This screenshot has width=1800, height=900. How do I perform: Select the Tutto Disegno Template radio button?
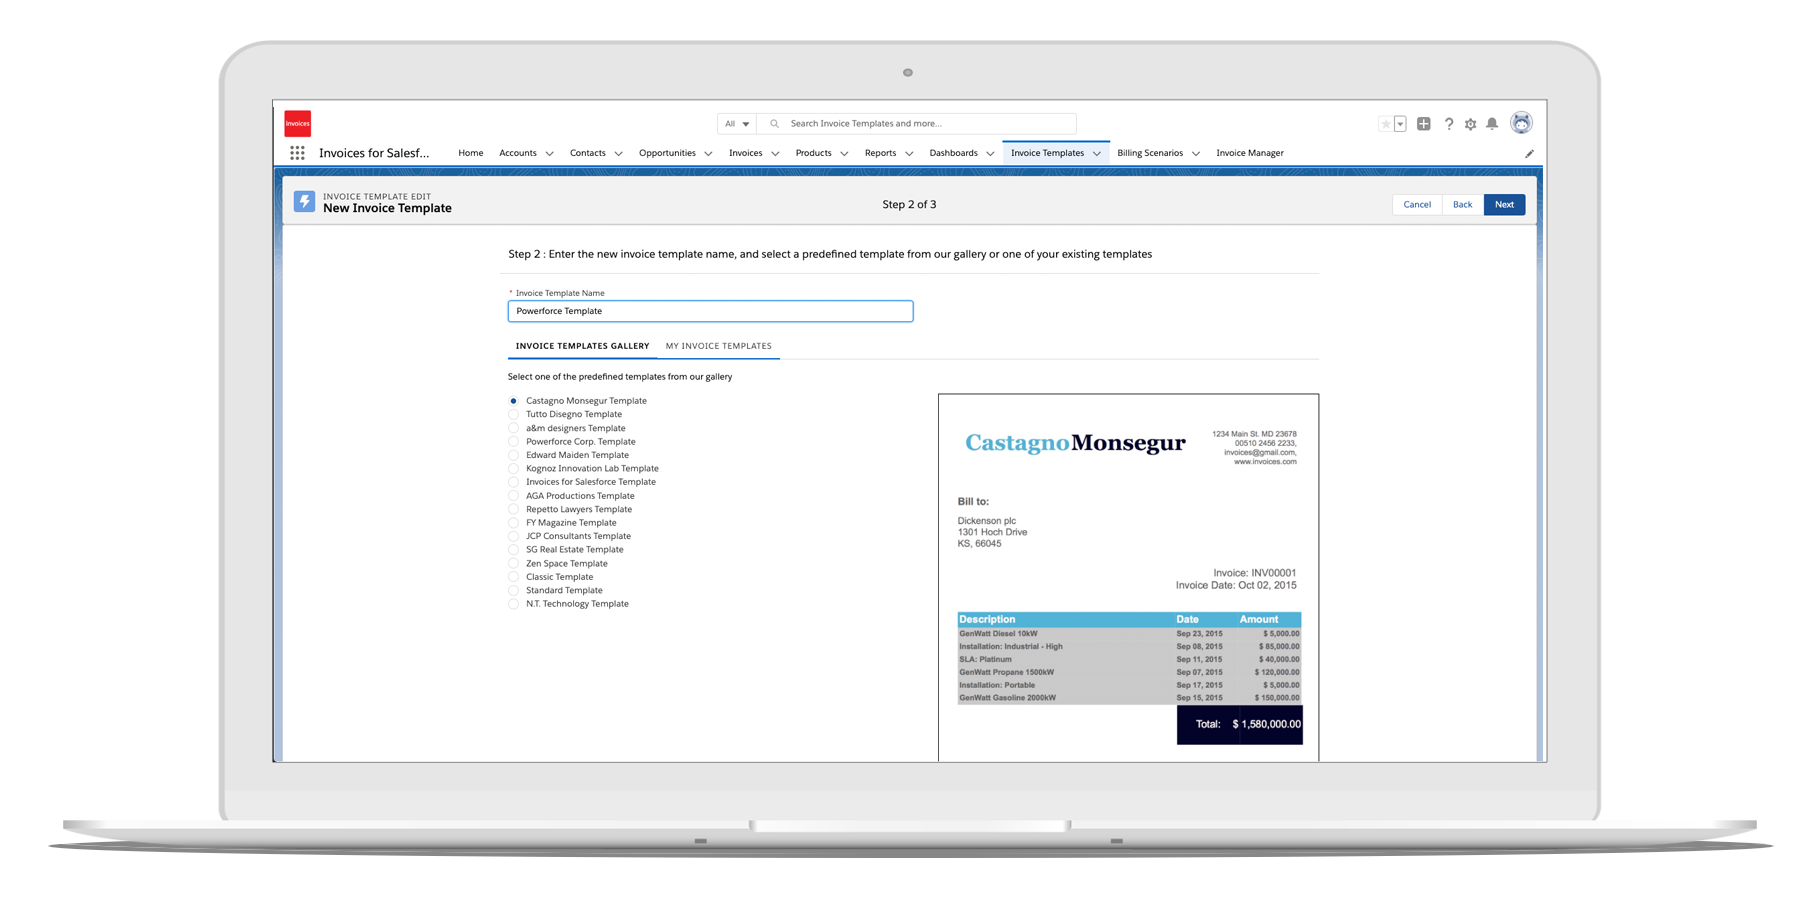pyautogui.click(x=514, y=415)
